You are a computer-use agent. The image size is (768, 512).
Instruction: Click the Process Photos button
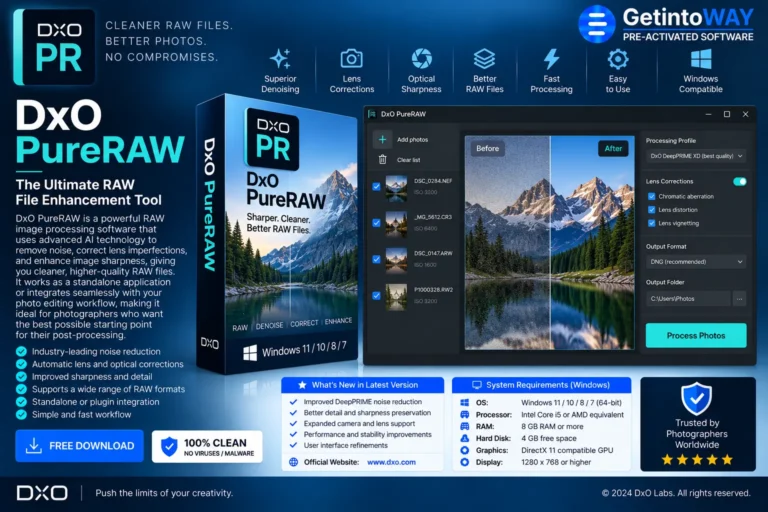click(x=696, y=336)
